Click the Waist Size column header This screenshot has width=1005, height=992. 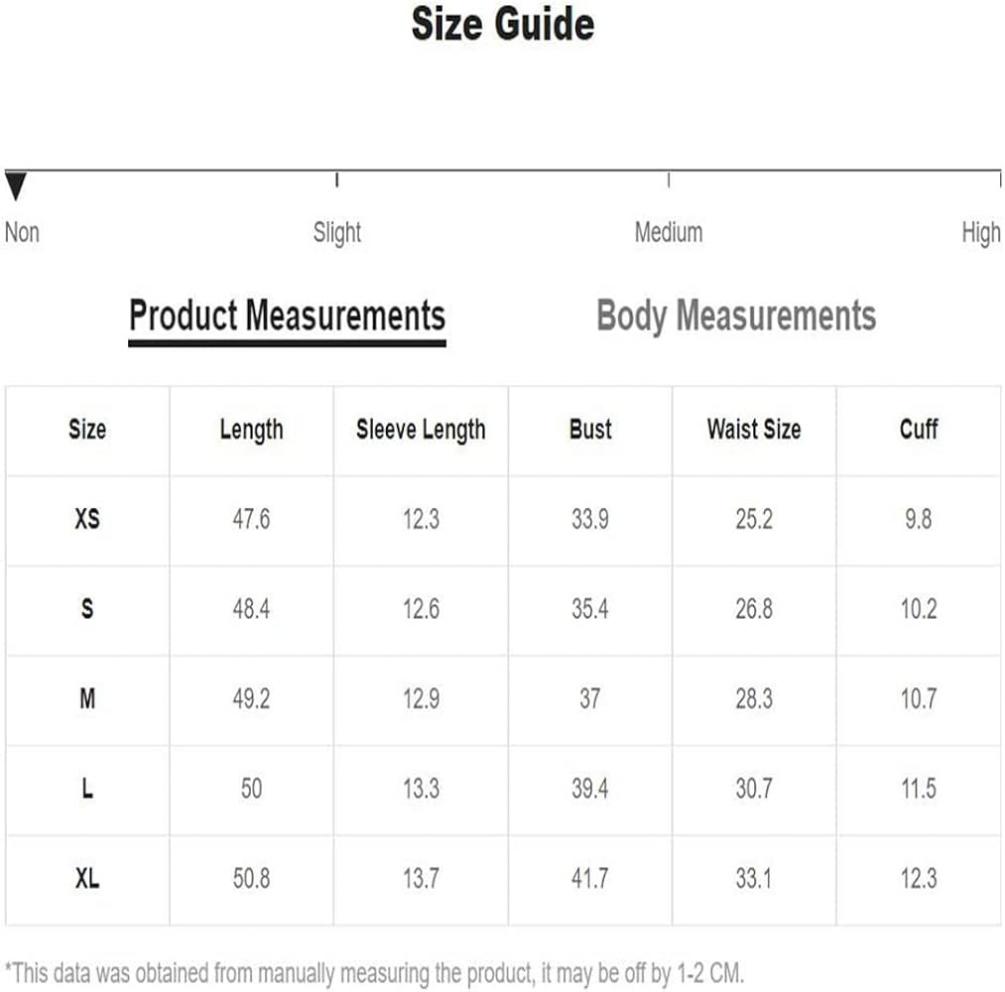click(754, 429)
